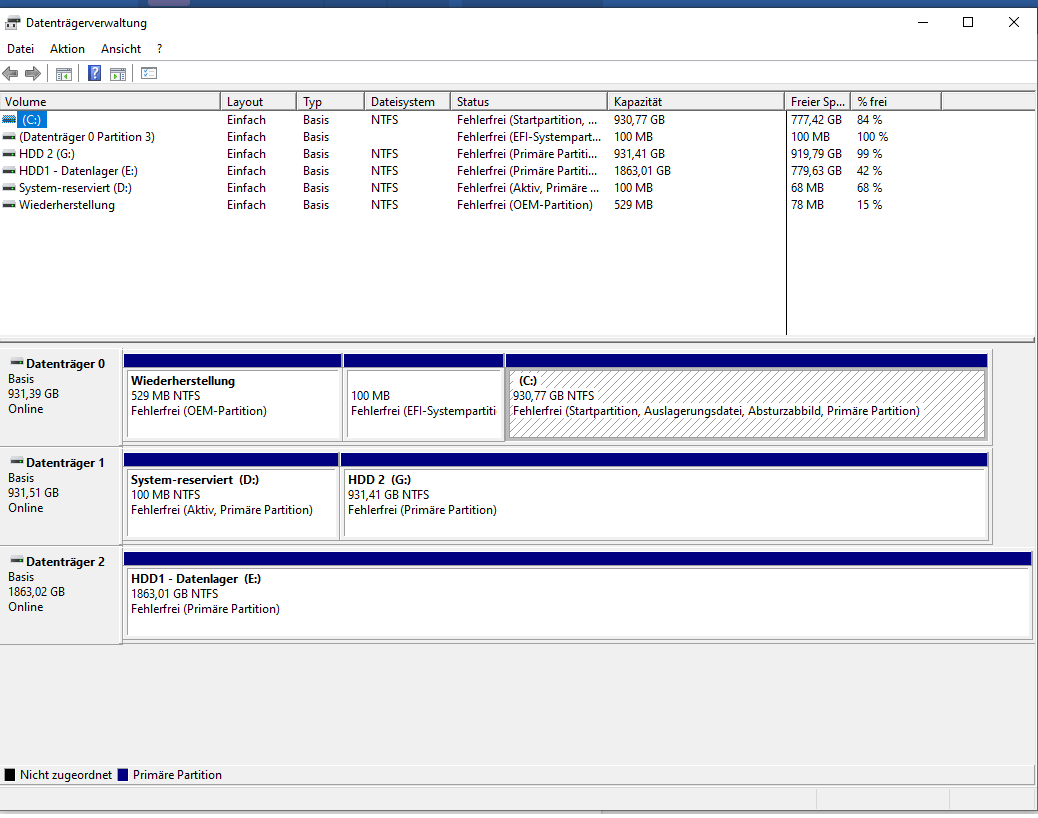
Task: Sort by Kapazität column header
Action: (x=696, y=102)
